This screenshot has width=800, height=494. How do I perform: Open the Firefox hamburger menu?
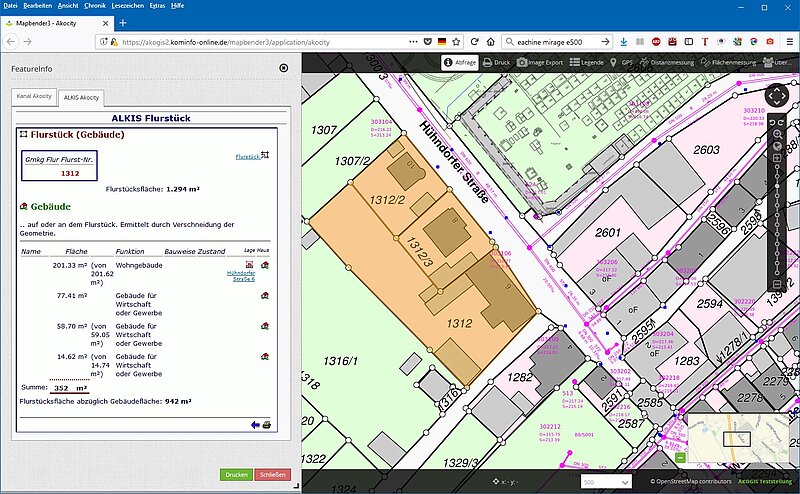[x=787, y=42]
